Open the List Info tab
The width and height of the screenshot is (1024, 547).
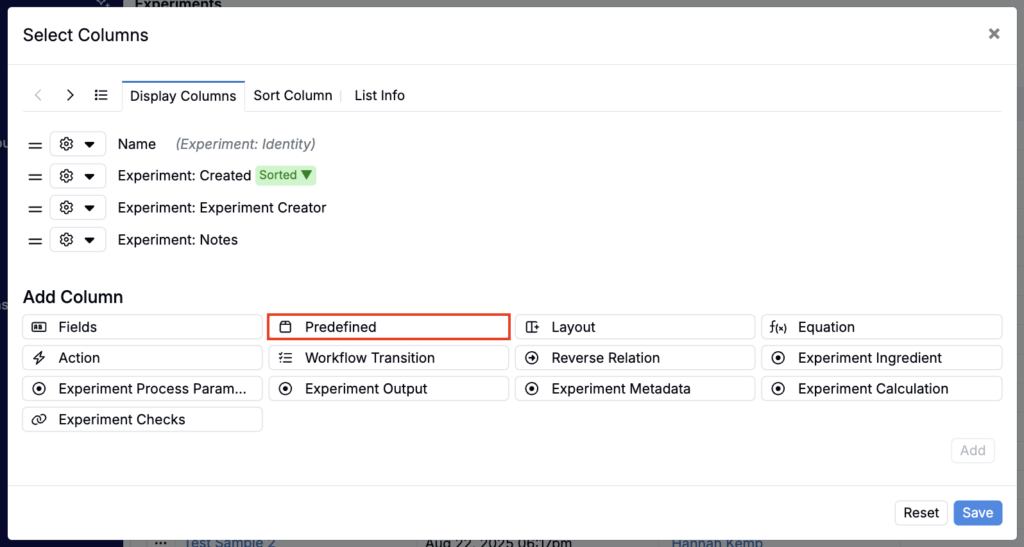(379, 95)
